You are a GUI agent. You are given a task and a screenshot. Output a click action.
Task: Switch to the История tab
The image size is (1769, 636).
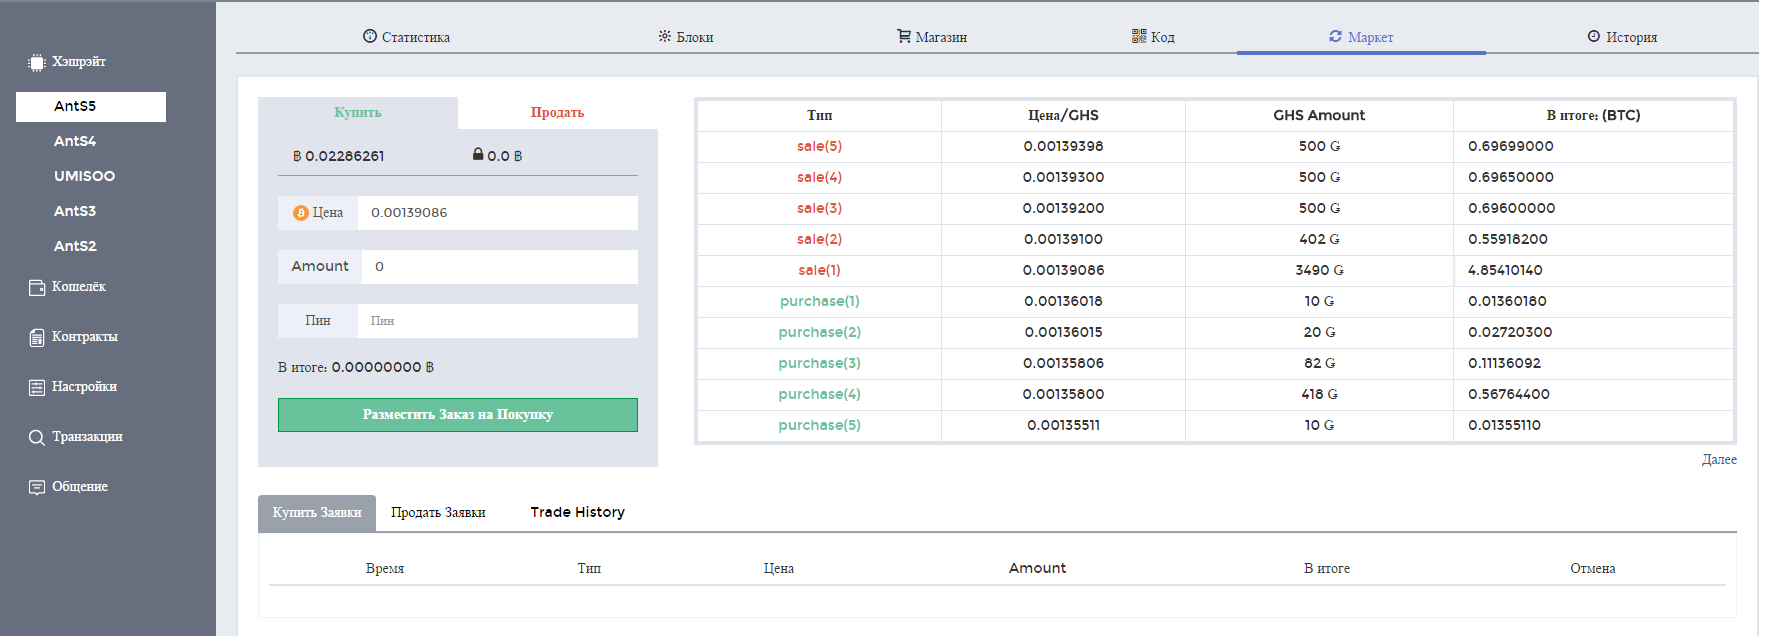(x=1622, y=37)
